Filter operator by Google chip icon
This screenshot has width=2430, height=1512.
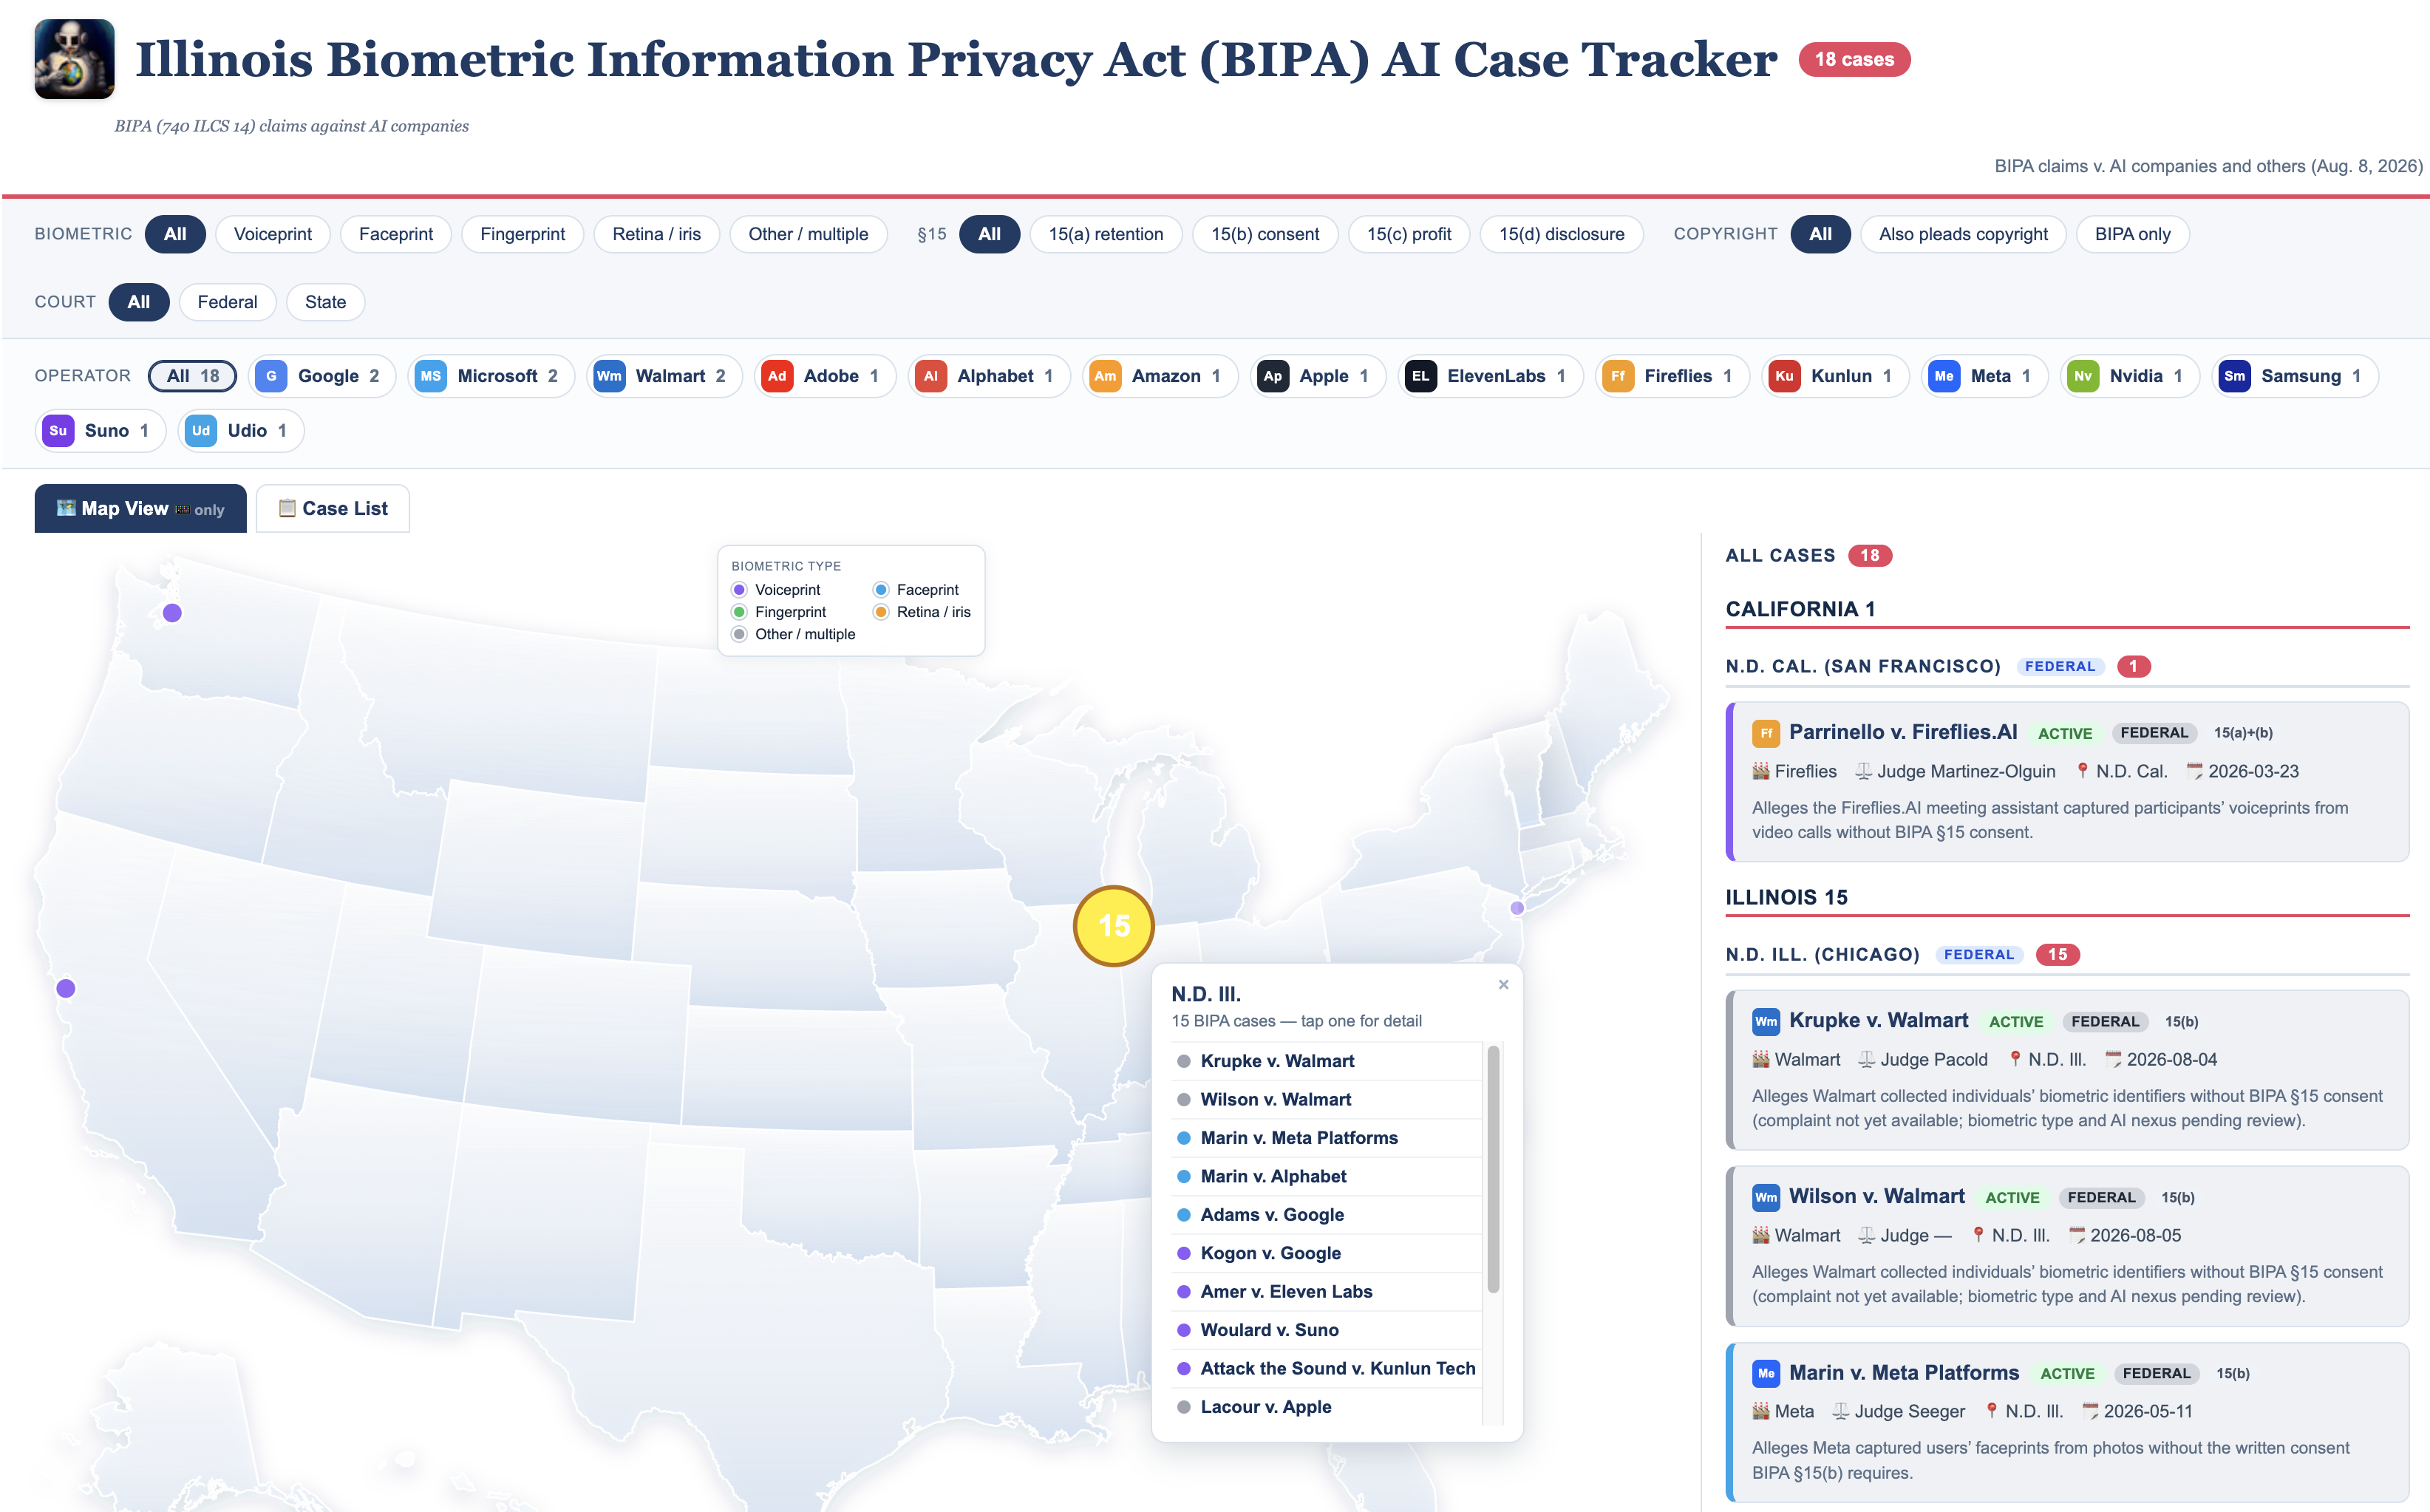(x=271, y=376)
